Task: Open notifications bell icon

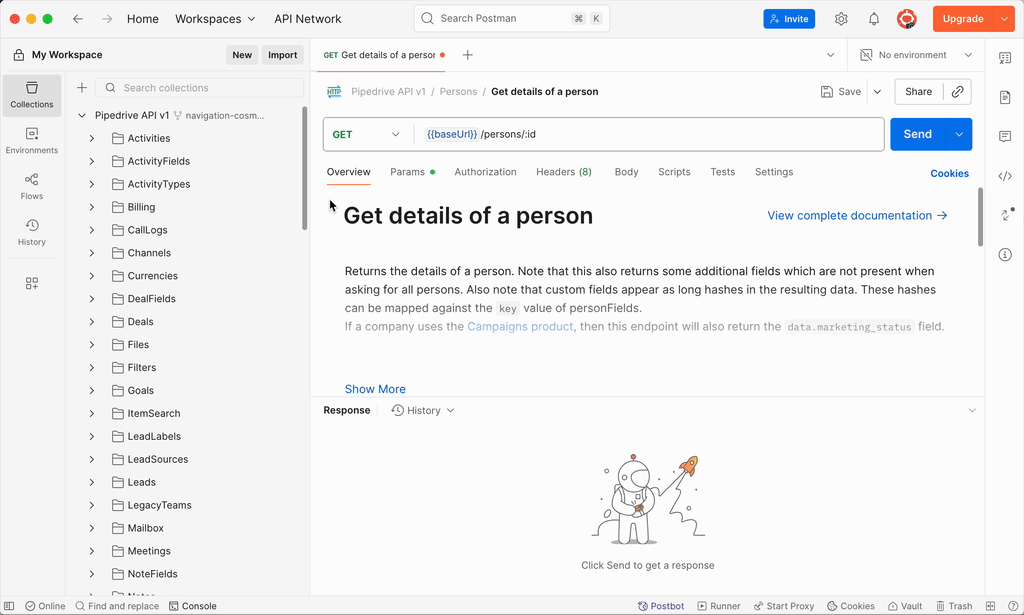Action: point(874,19)
